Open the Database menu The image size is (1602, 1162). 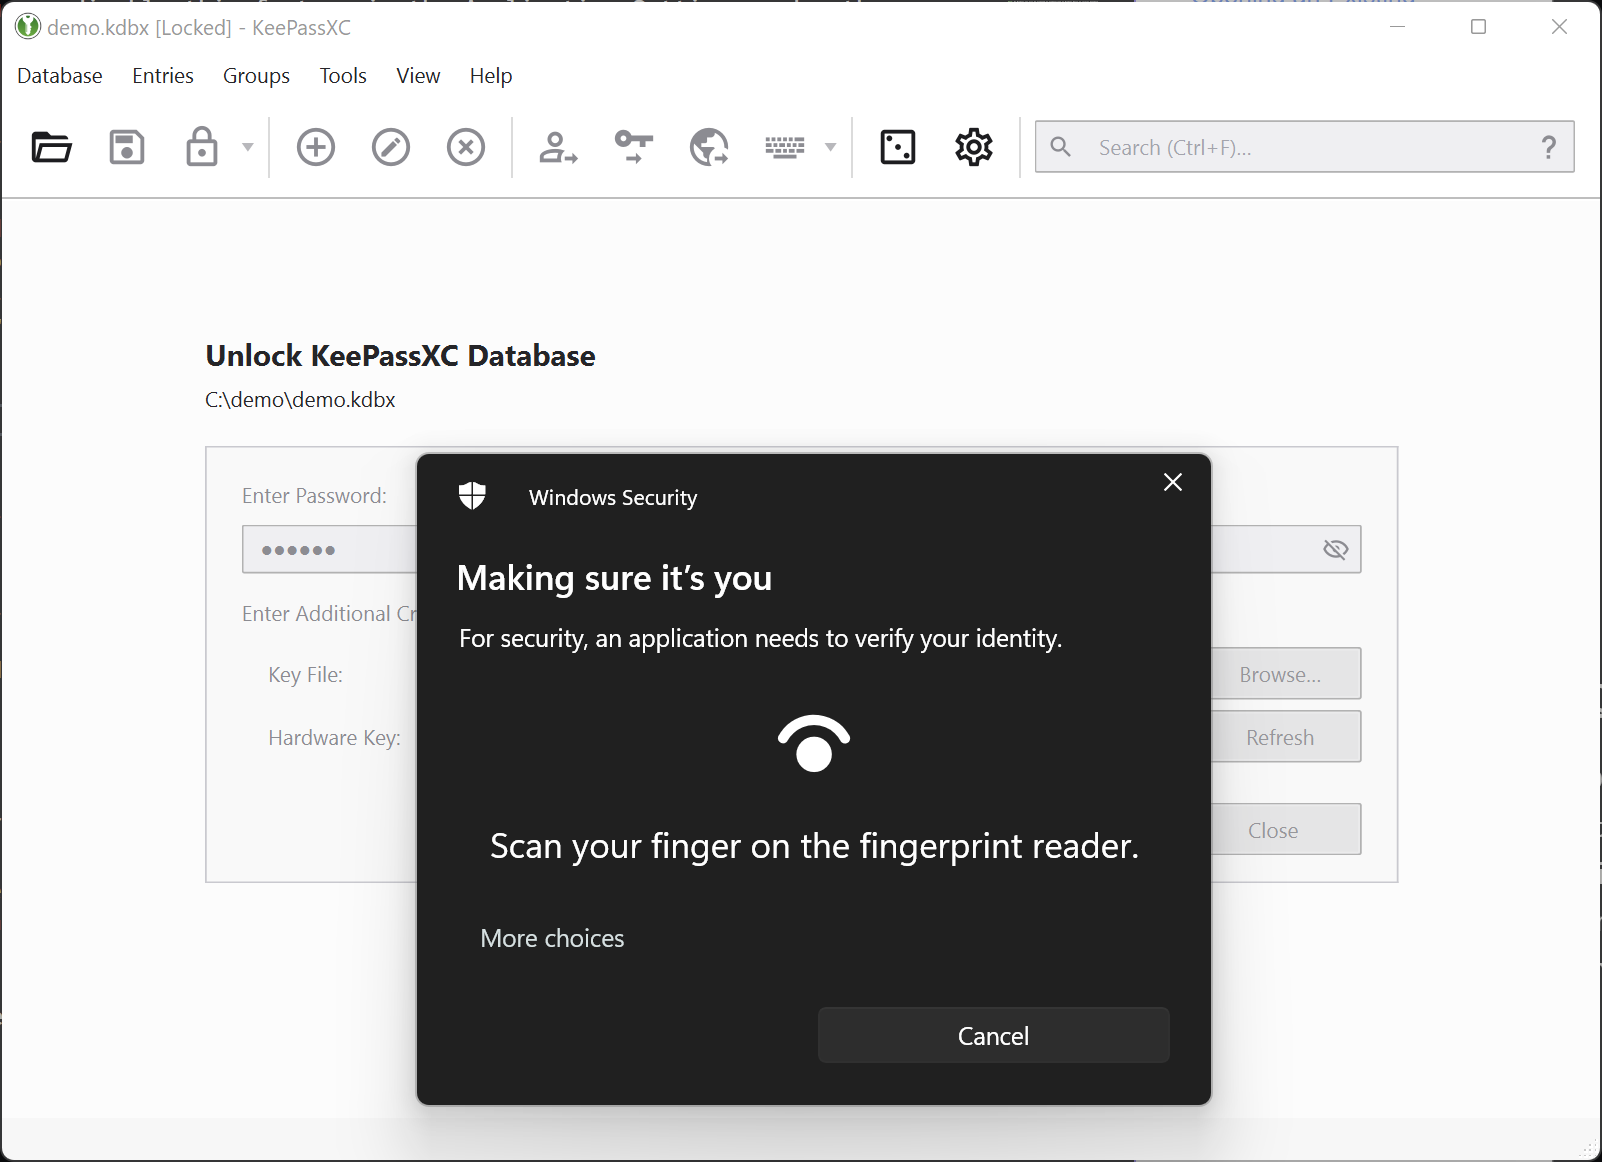[x=60, y=76]
